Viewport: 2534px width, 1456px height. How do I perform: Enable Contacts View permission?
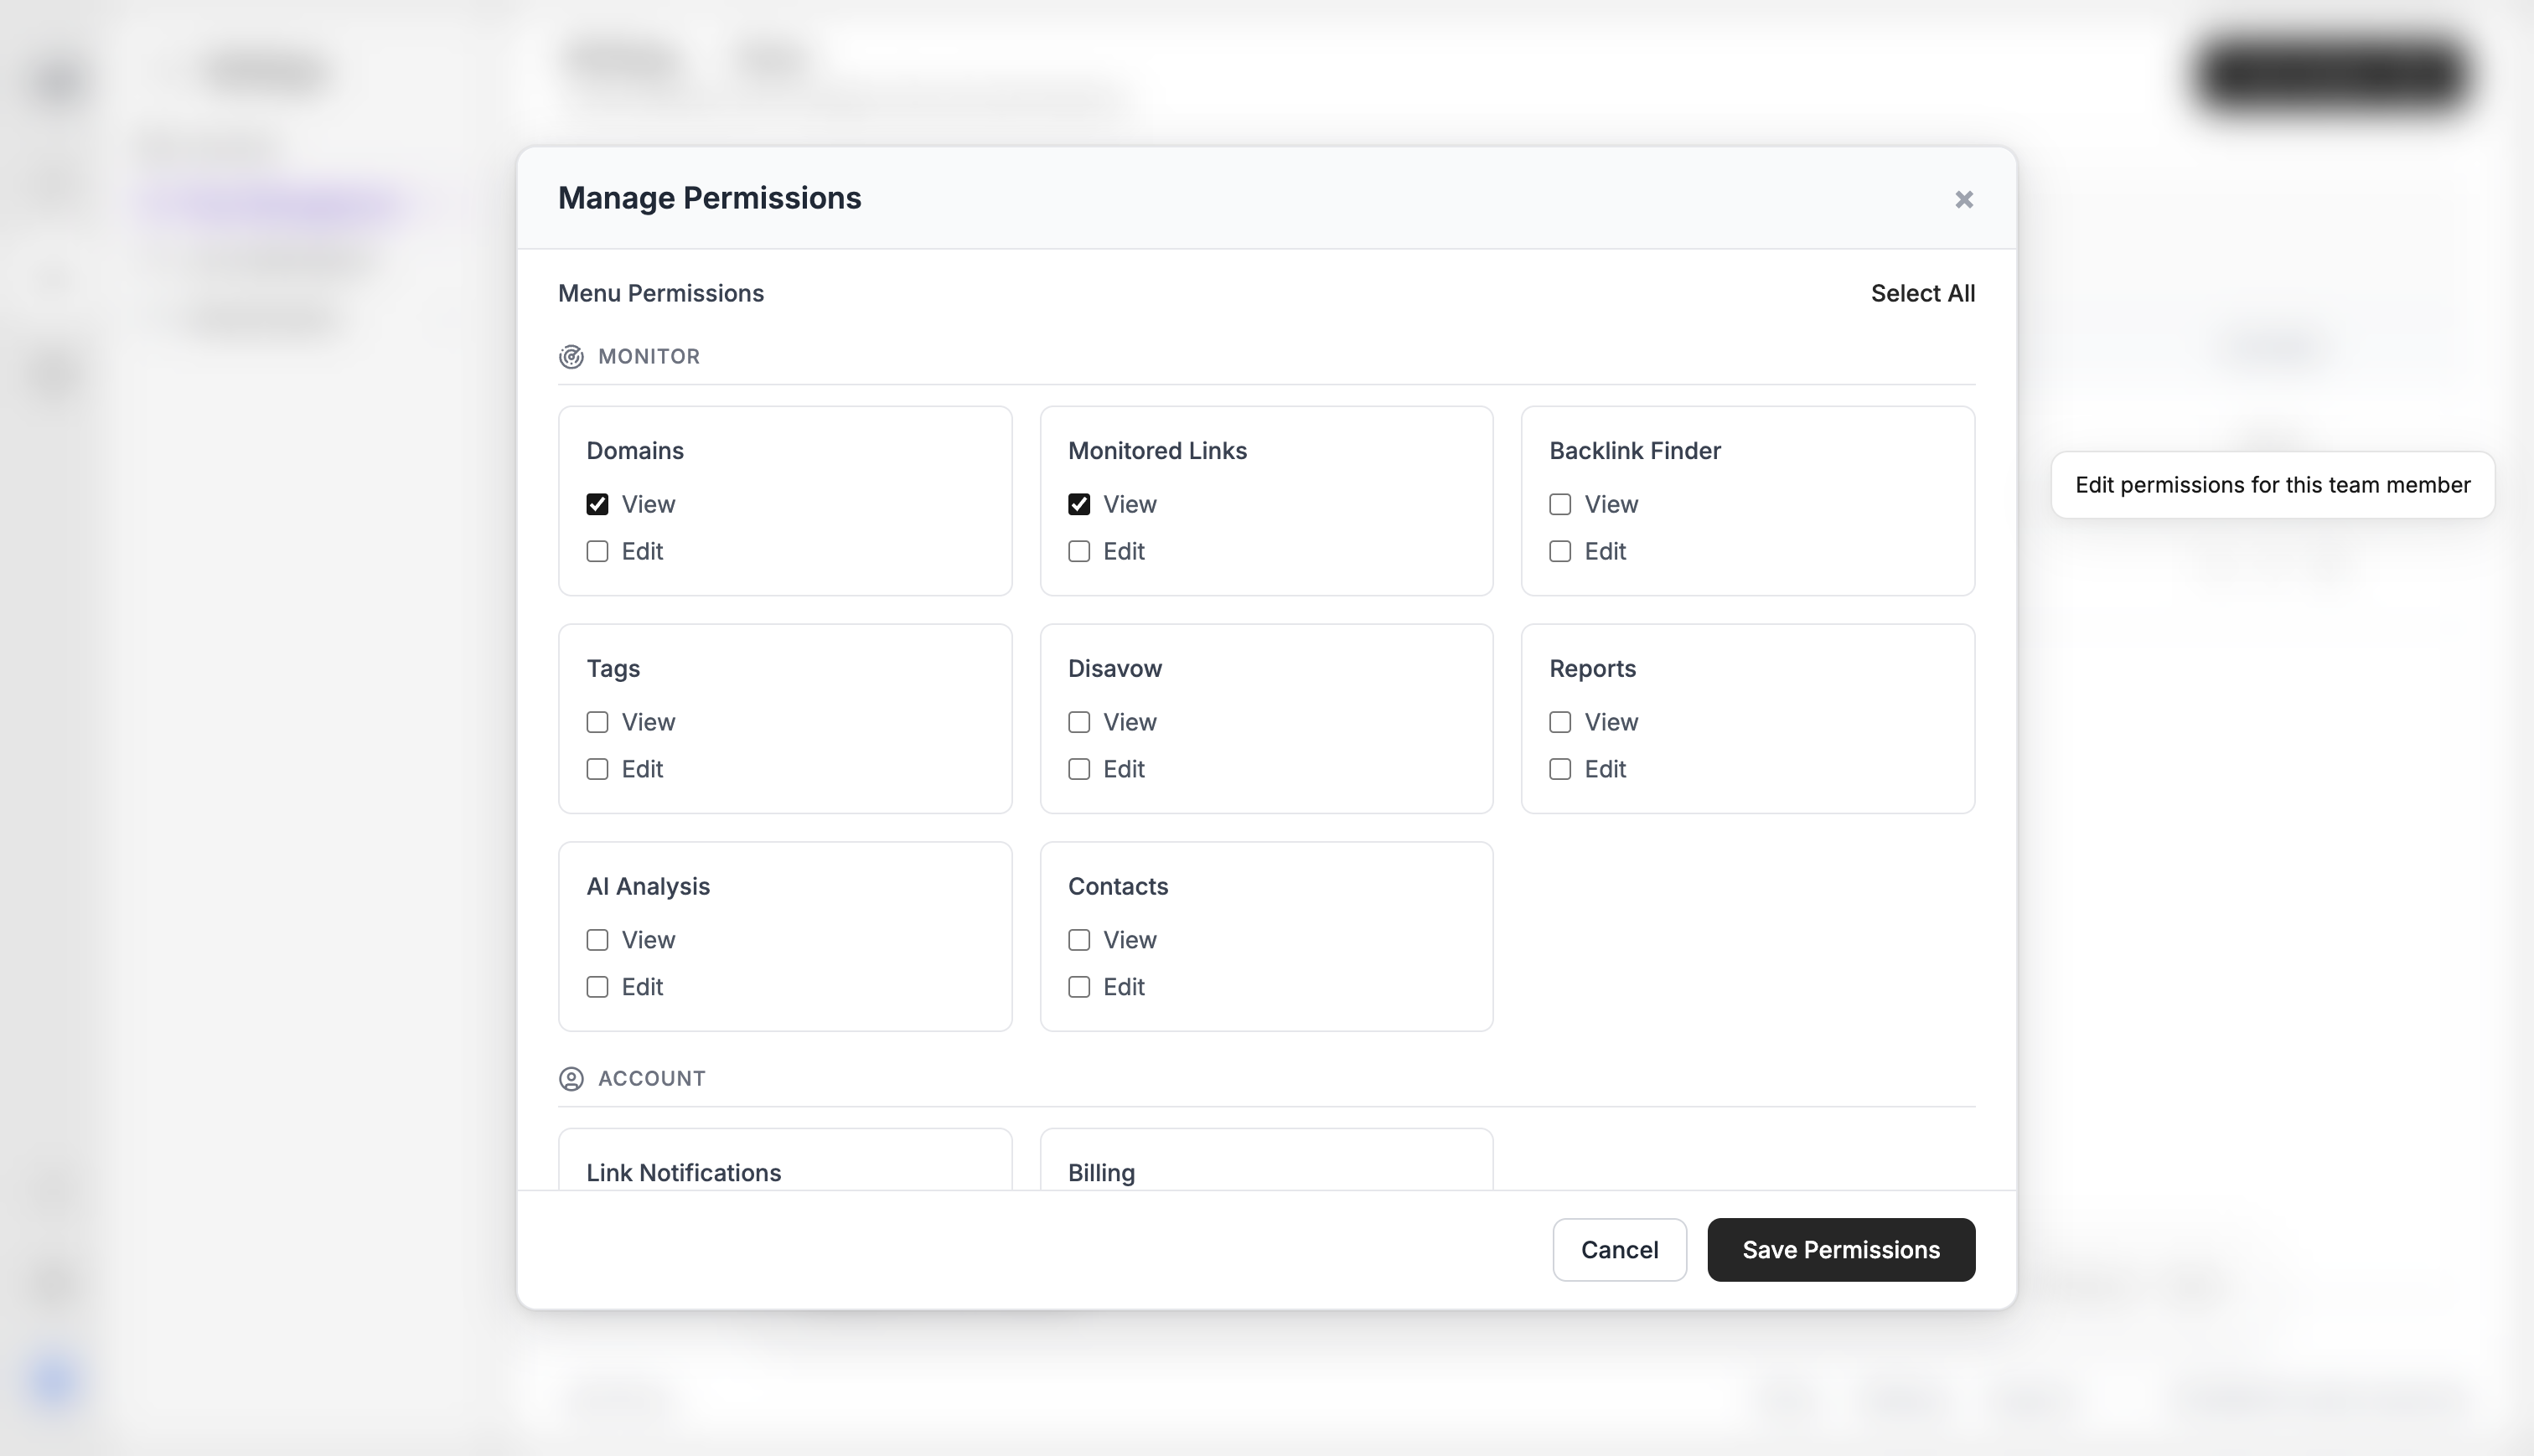click(x=1079, y=940)
